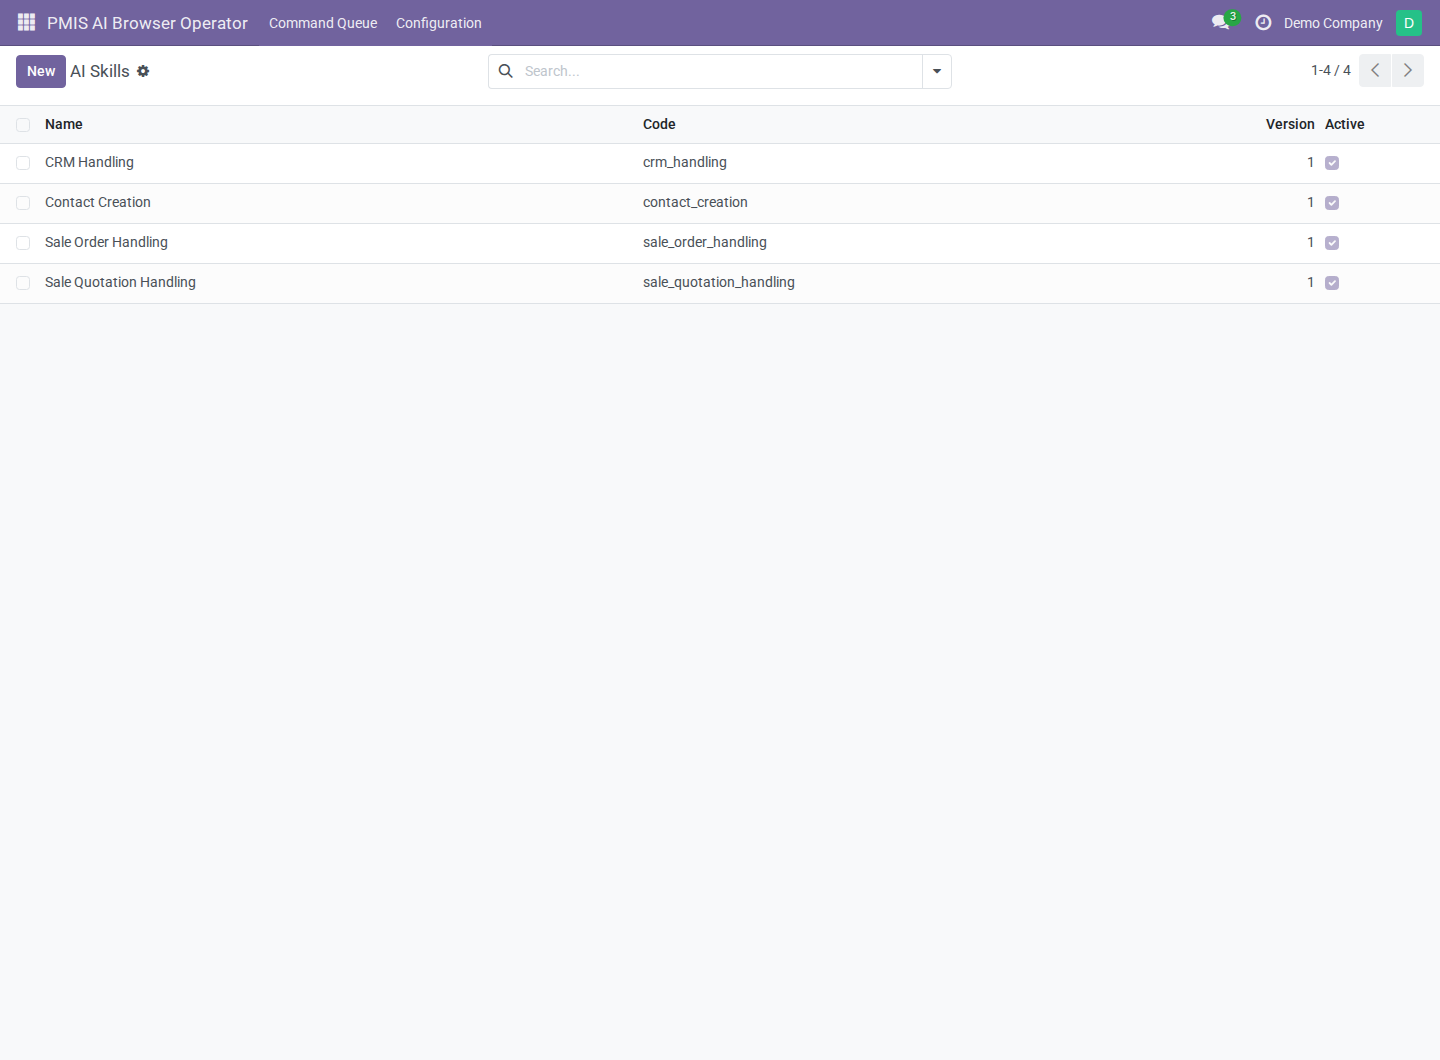Click the AI Skills gear actions icon
Image resolution: width=1440 pixels, height=1060 pixels.
pyautogui.click(x=143, y=71)
